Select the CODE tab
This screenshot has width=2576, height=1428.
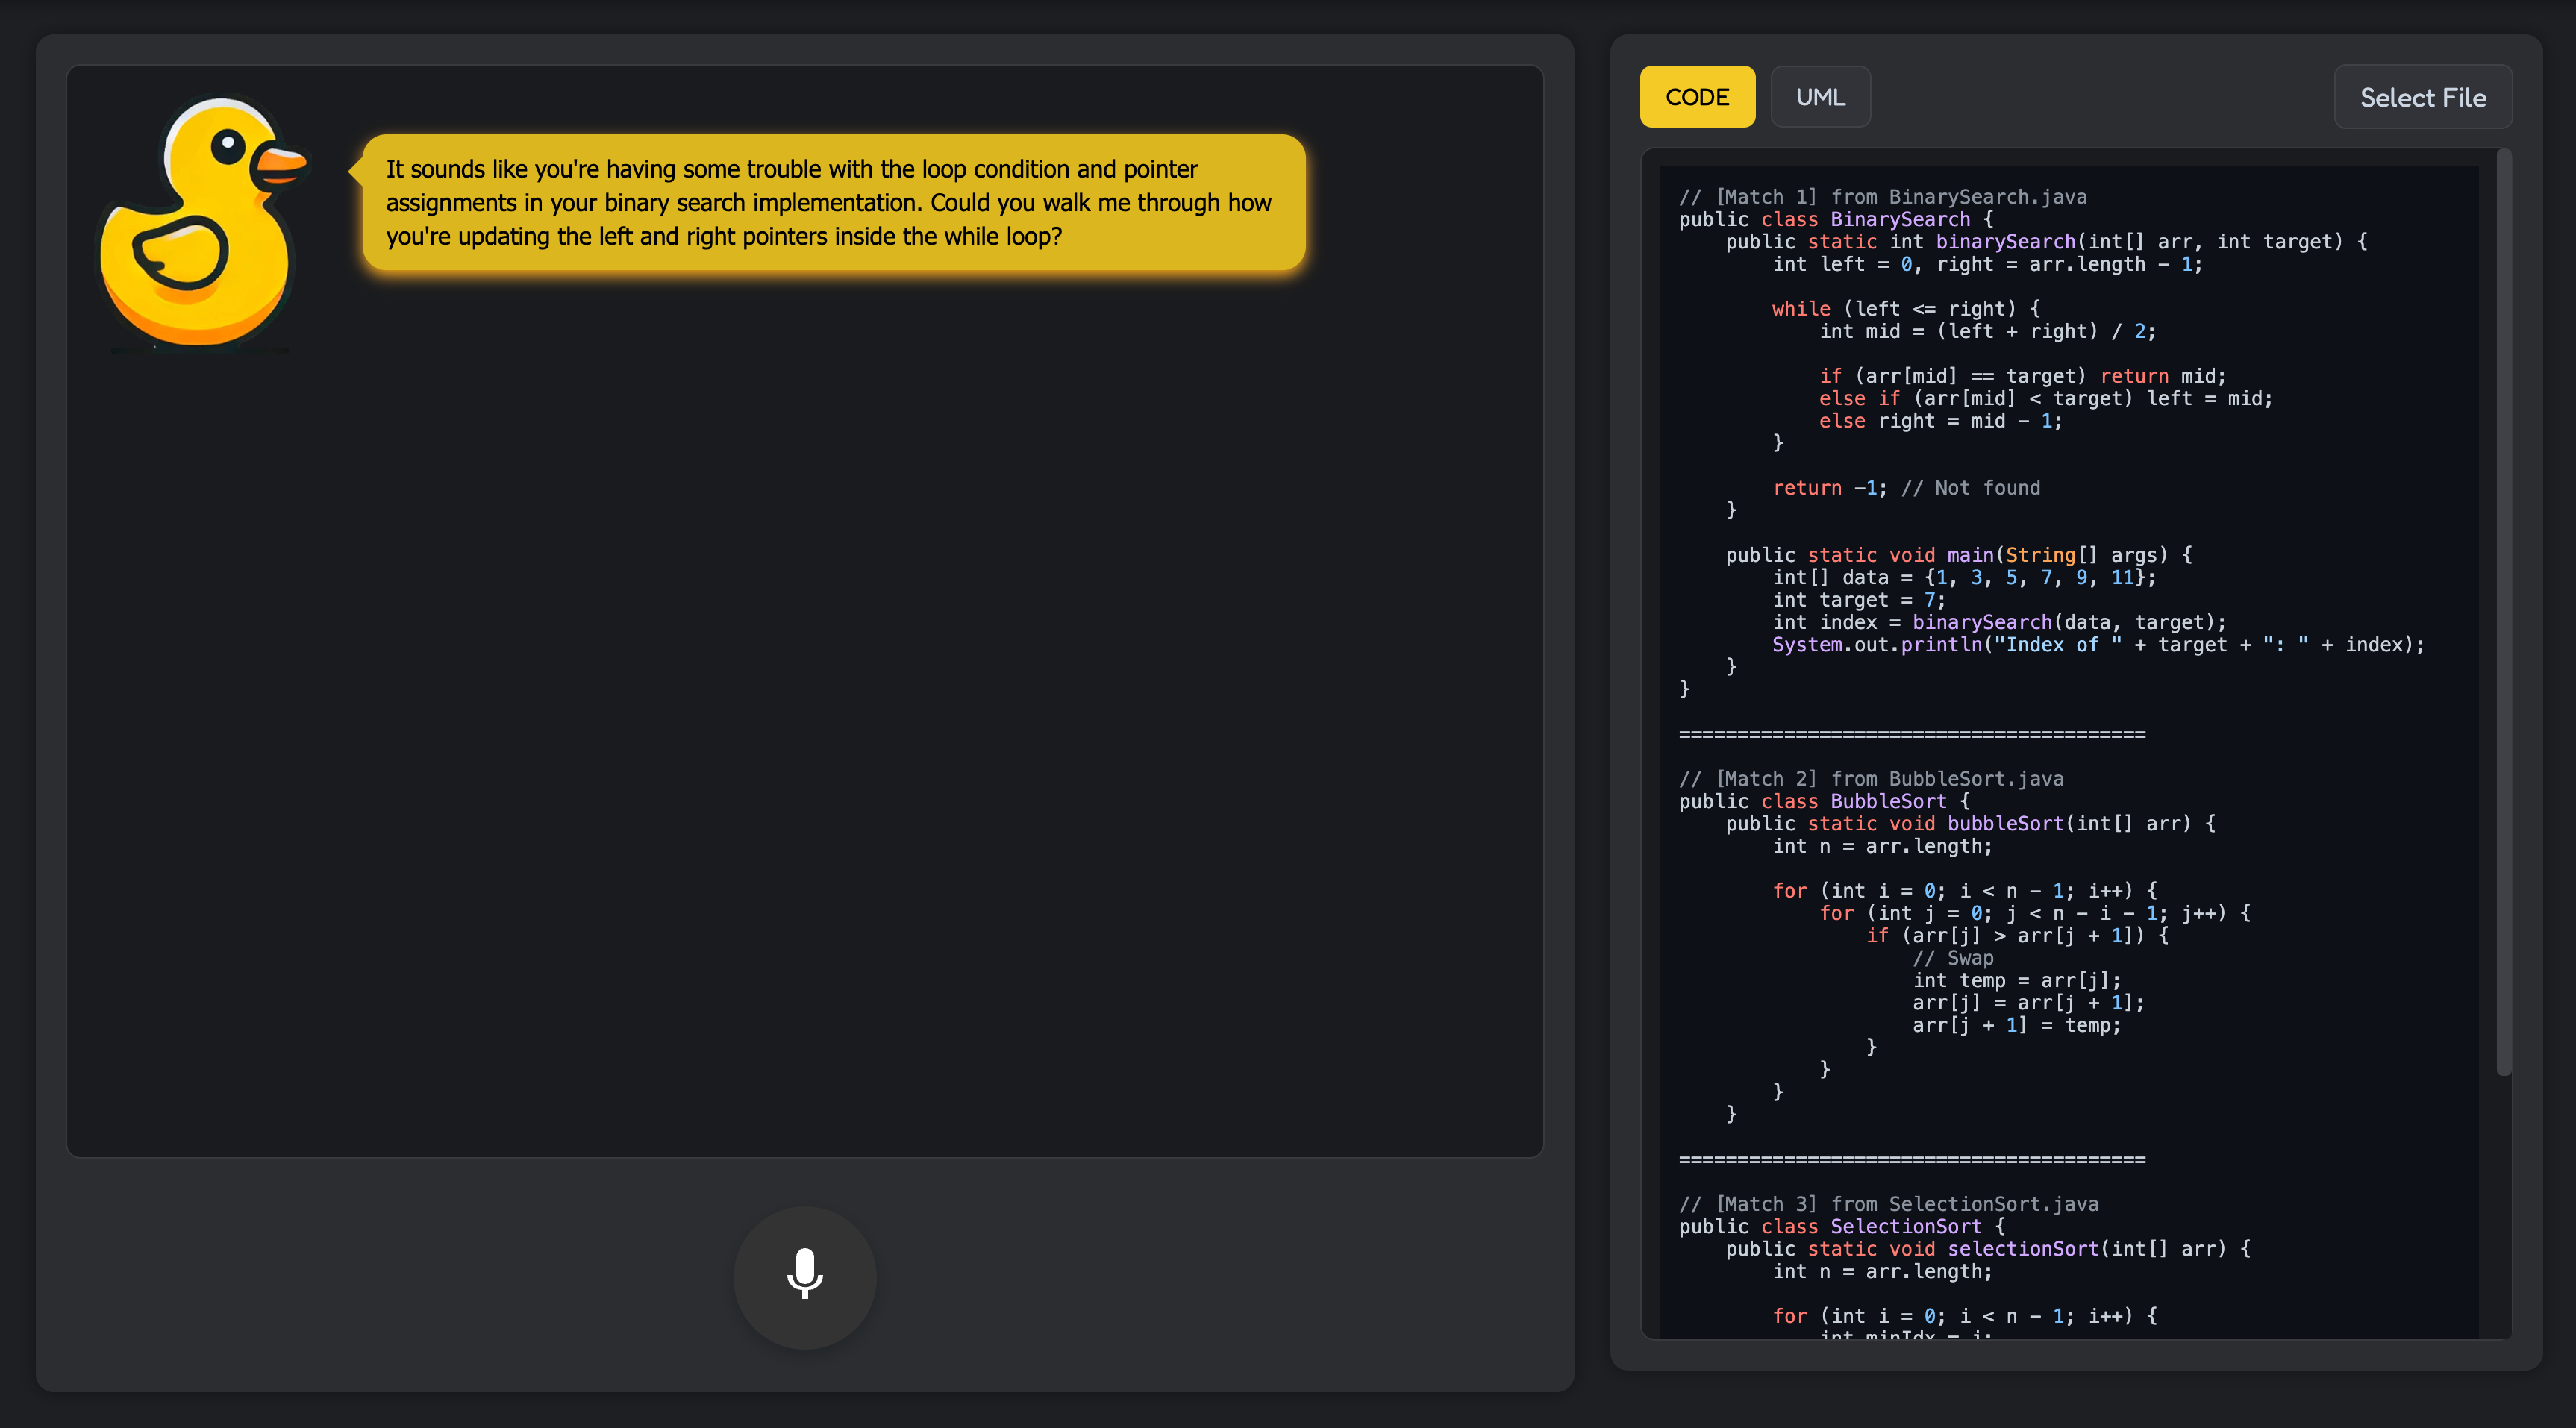coord(1696,97)
